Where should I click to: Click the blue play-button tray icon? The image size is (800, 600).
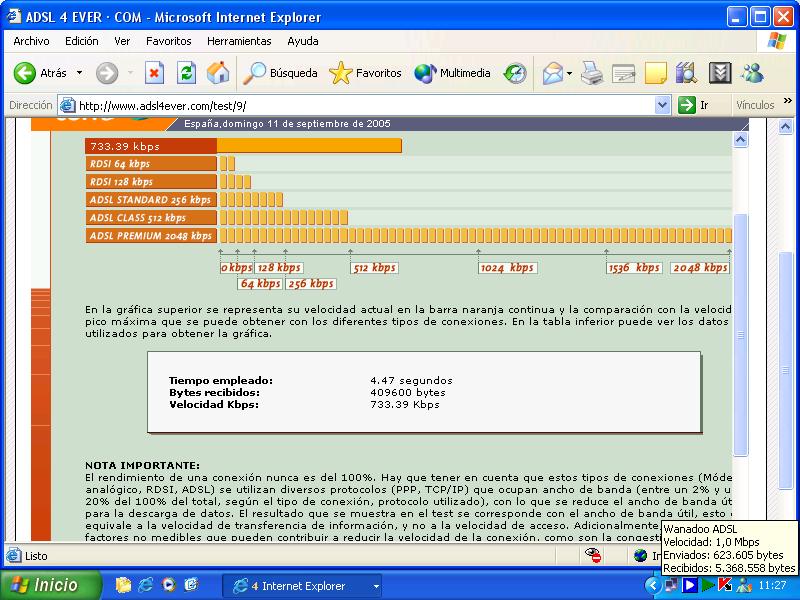point(689,585)
